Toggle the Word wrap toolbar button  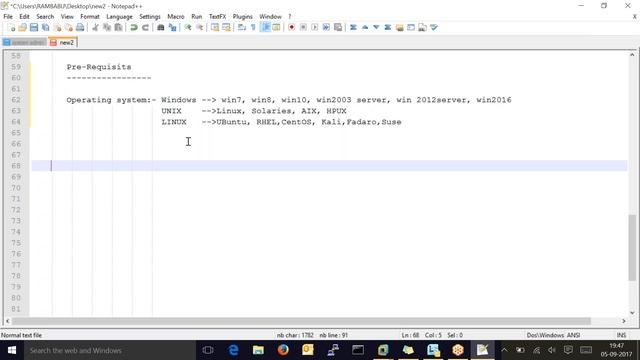click(x=242, y=27)
